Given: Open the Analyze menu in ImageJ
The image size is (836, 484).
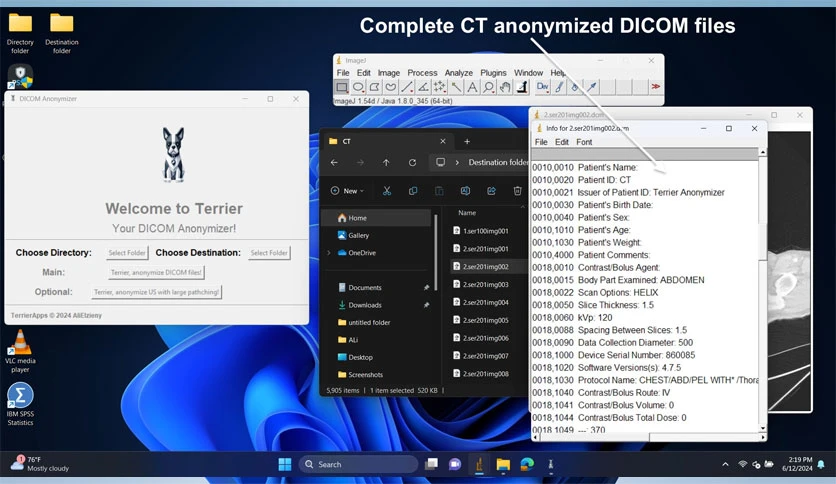Looking at the screenshot, I should [x=459, y=72].
